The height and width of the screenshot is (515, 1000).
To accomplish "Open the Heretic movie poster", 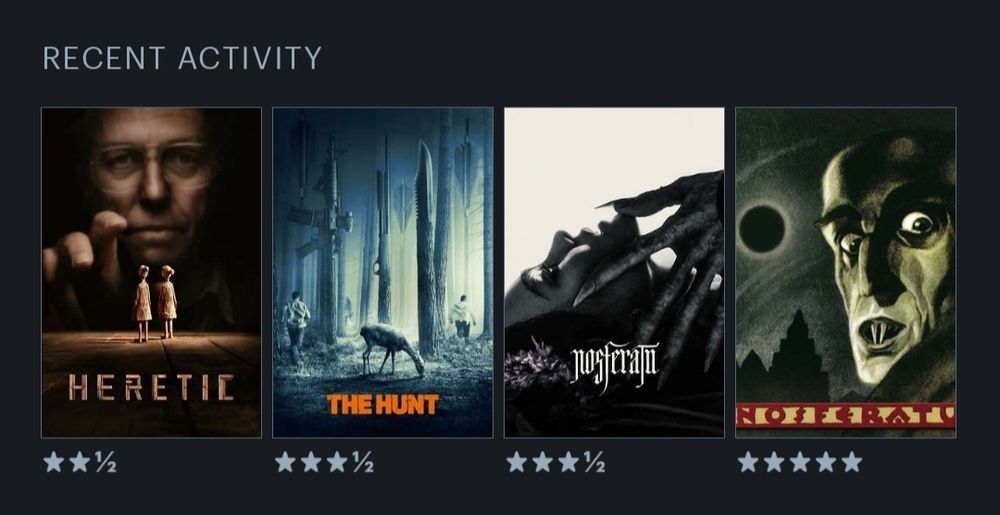I will [151, 272].
